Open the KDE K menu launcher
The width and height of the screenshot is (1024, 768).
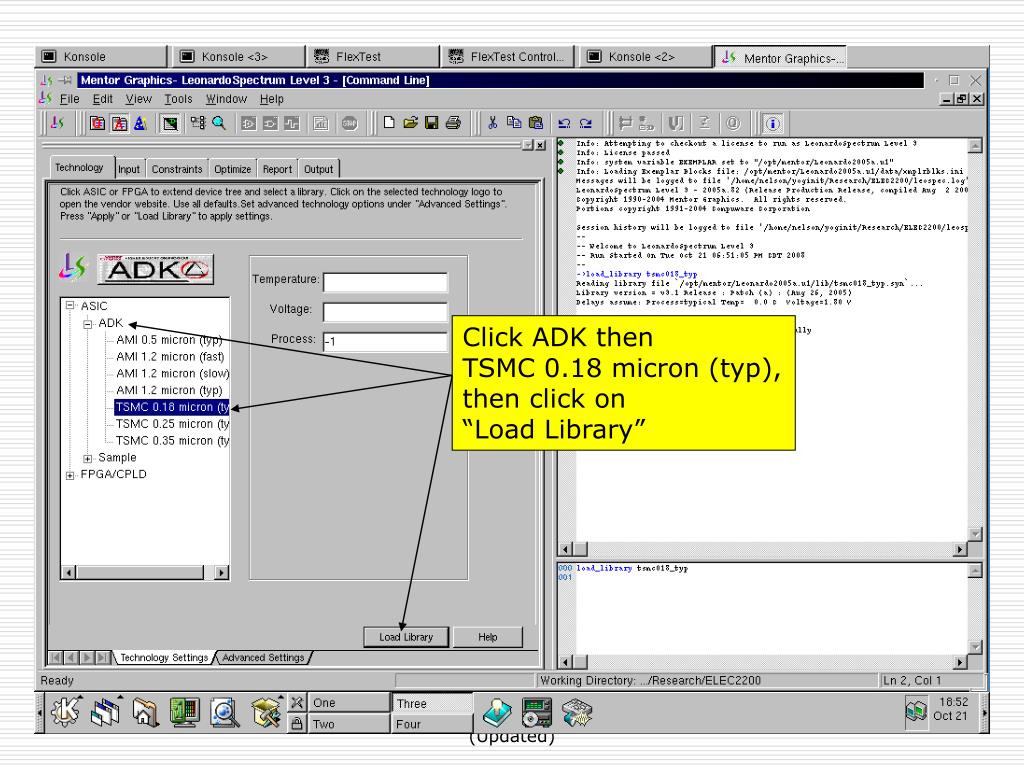pyautogui.click(x=66, y=712)
